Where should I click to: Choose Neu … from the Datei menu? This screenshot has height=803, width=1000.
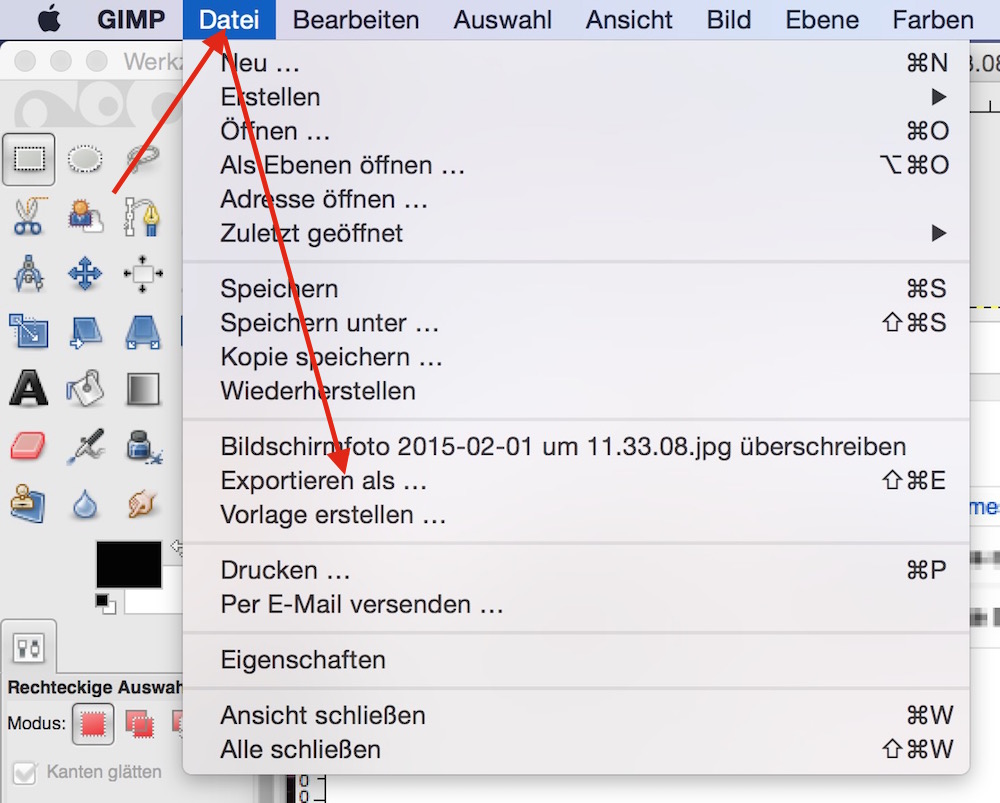pyautogui.click(x=576, y=63)
